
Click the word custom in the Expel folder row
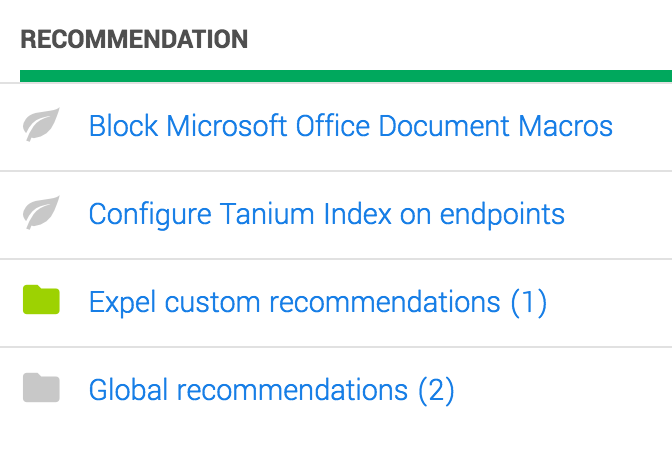[212, 303]
